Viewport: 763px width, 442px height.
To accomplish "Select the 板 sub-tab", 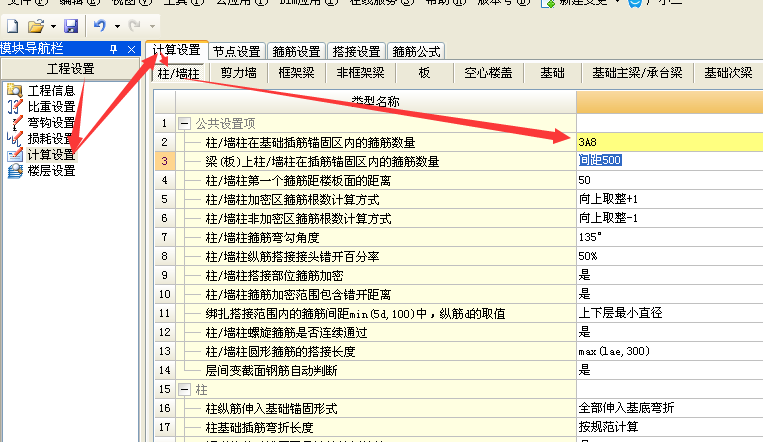I will click(424, 73).
